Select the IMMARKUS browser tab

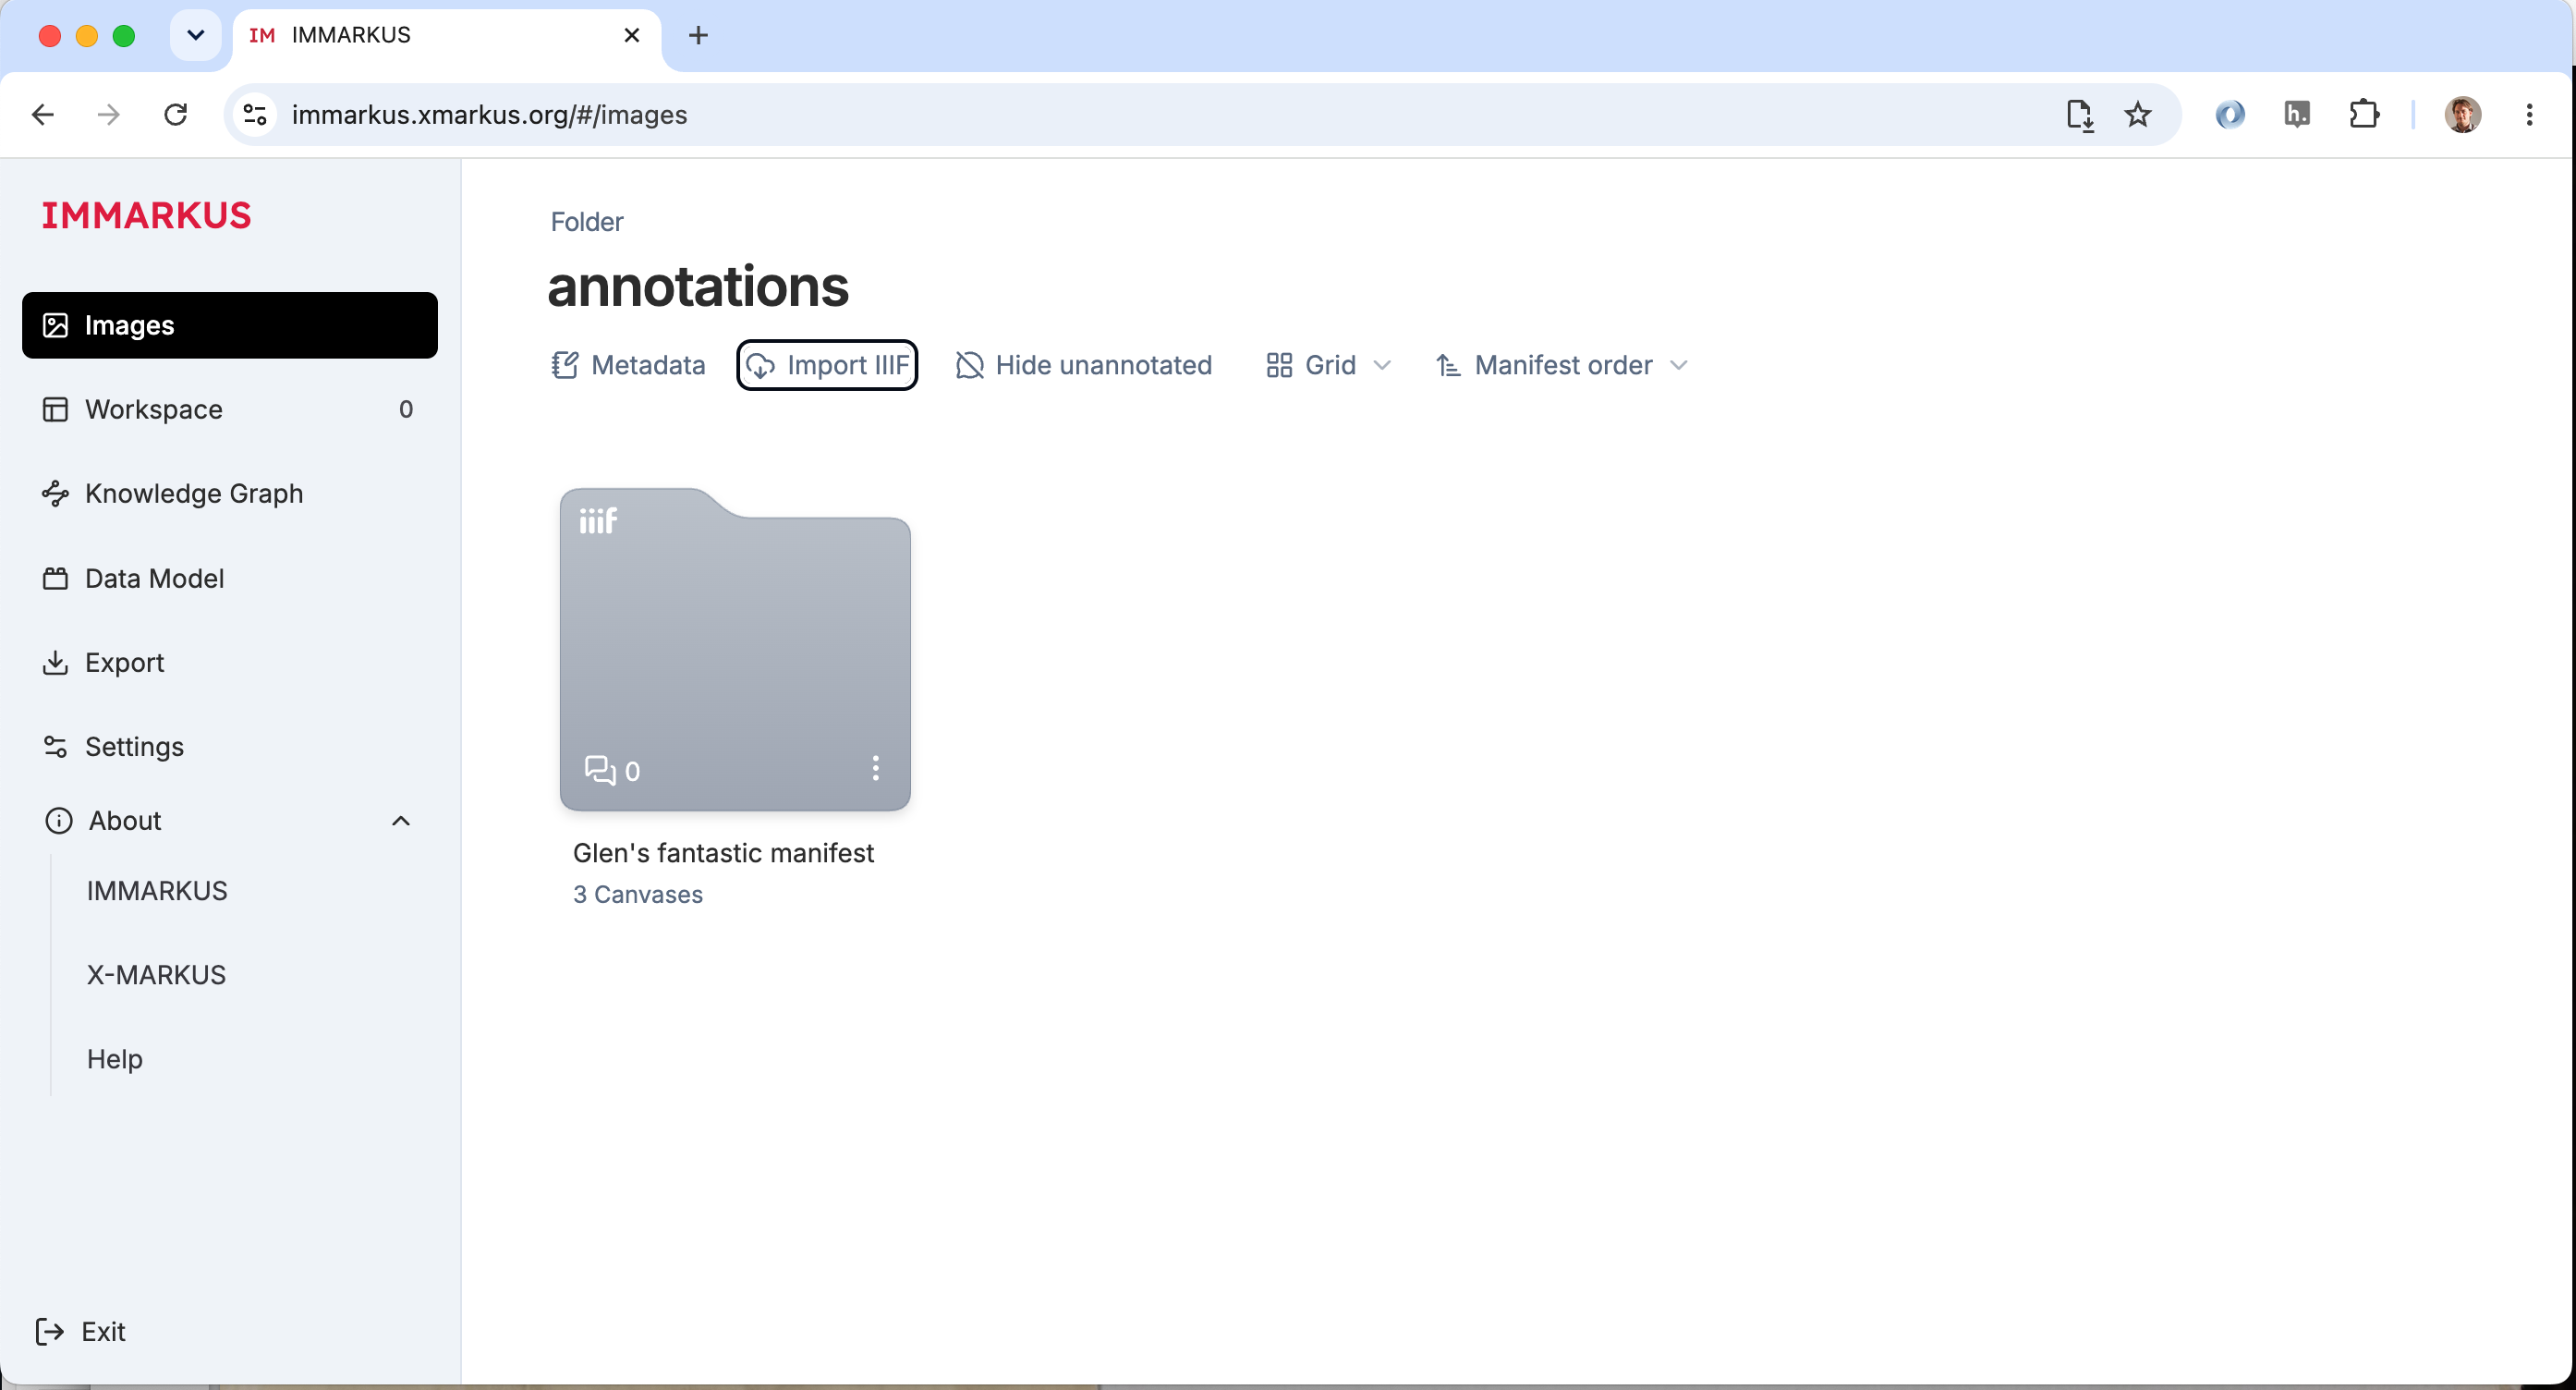[447, 36]
